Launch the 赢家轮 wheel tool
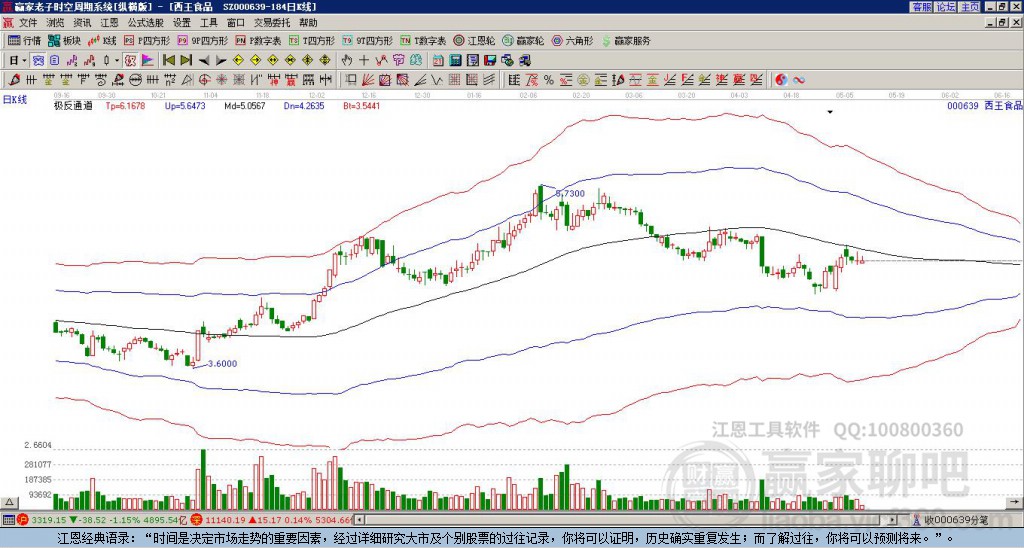 coord(523,40)
